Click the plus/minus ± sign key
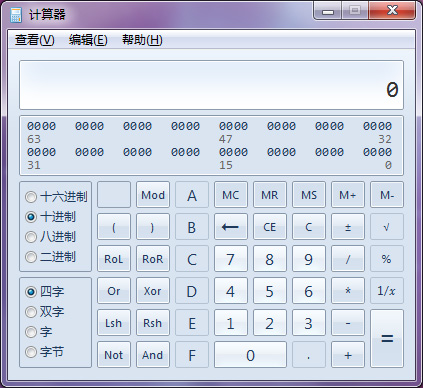423x388 pixels. pos(348,227)
